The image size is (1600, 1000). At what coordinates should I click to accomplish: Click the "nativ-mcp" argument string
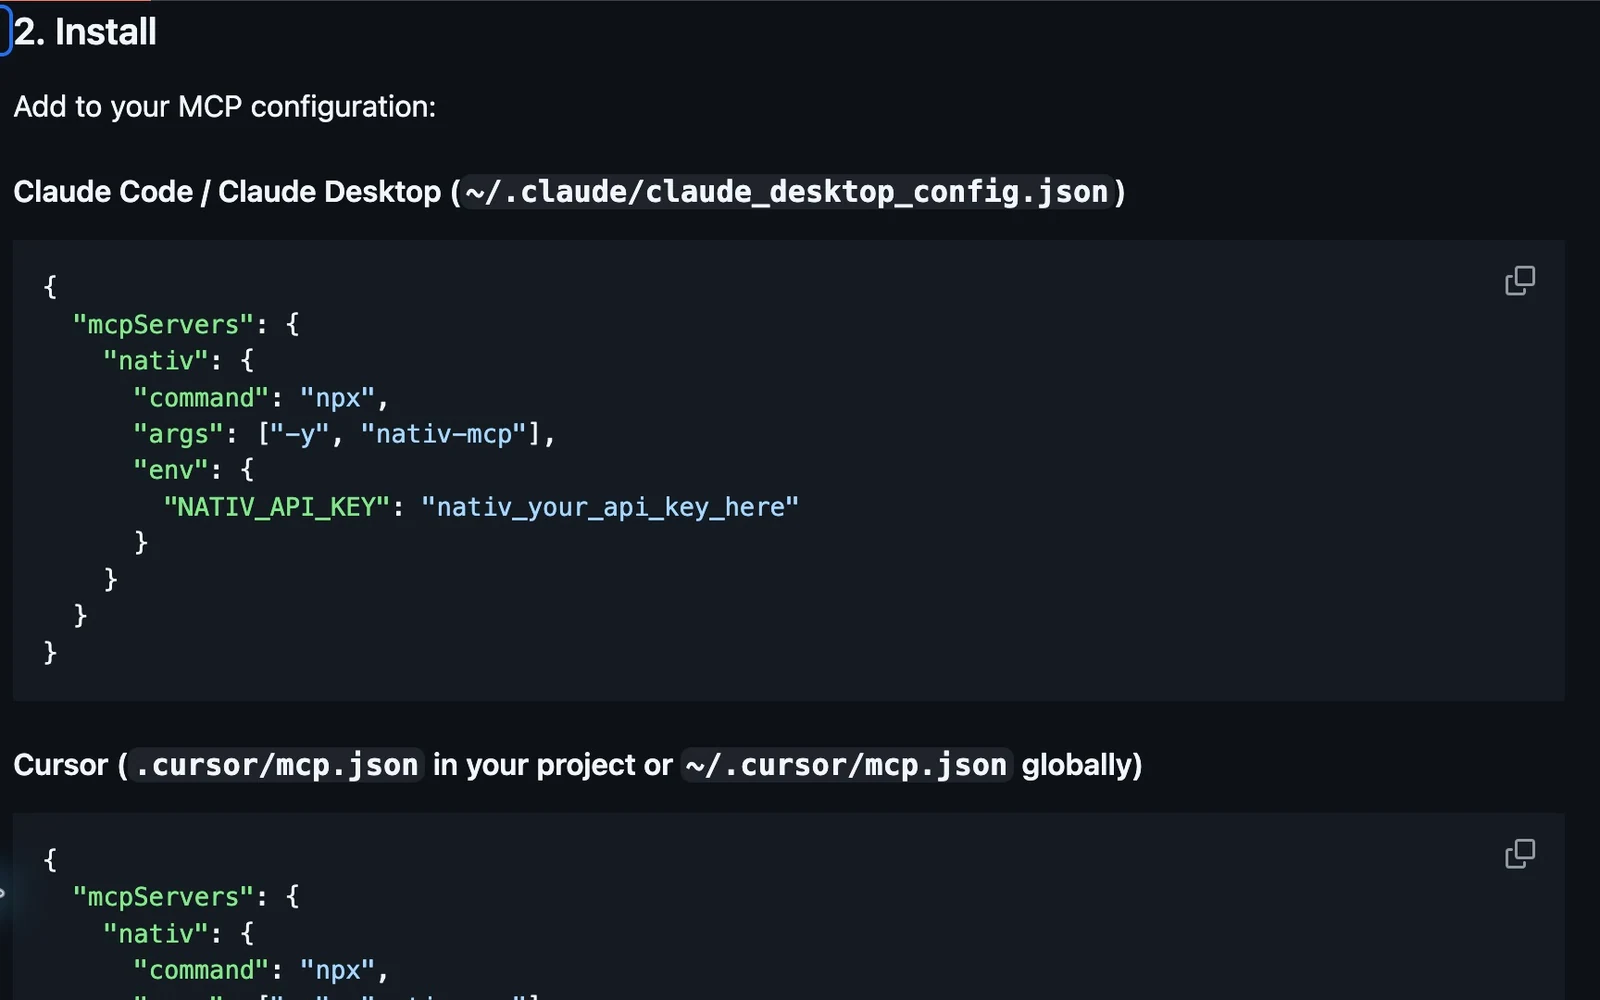(443, 434)
